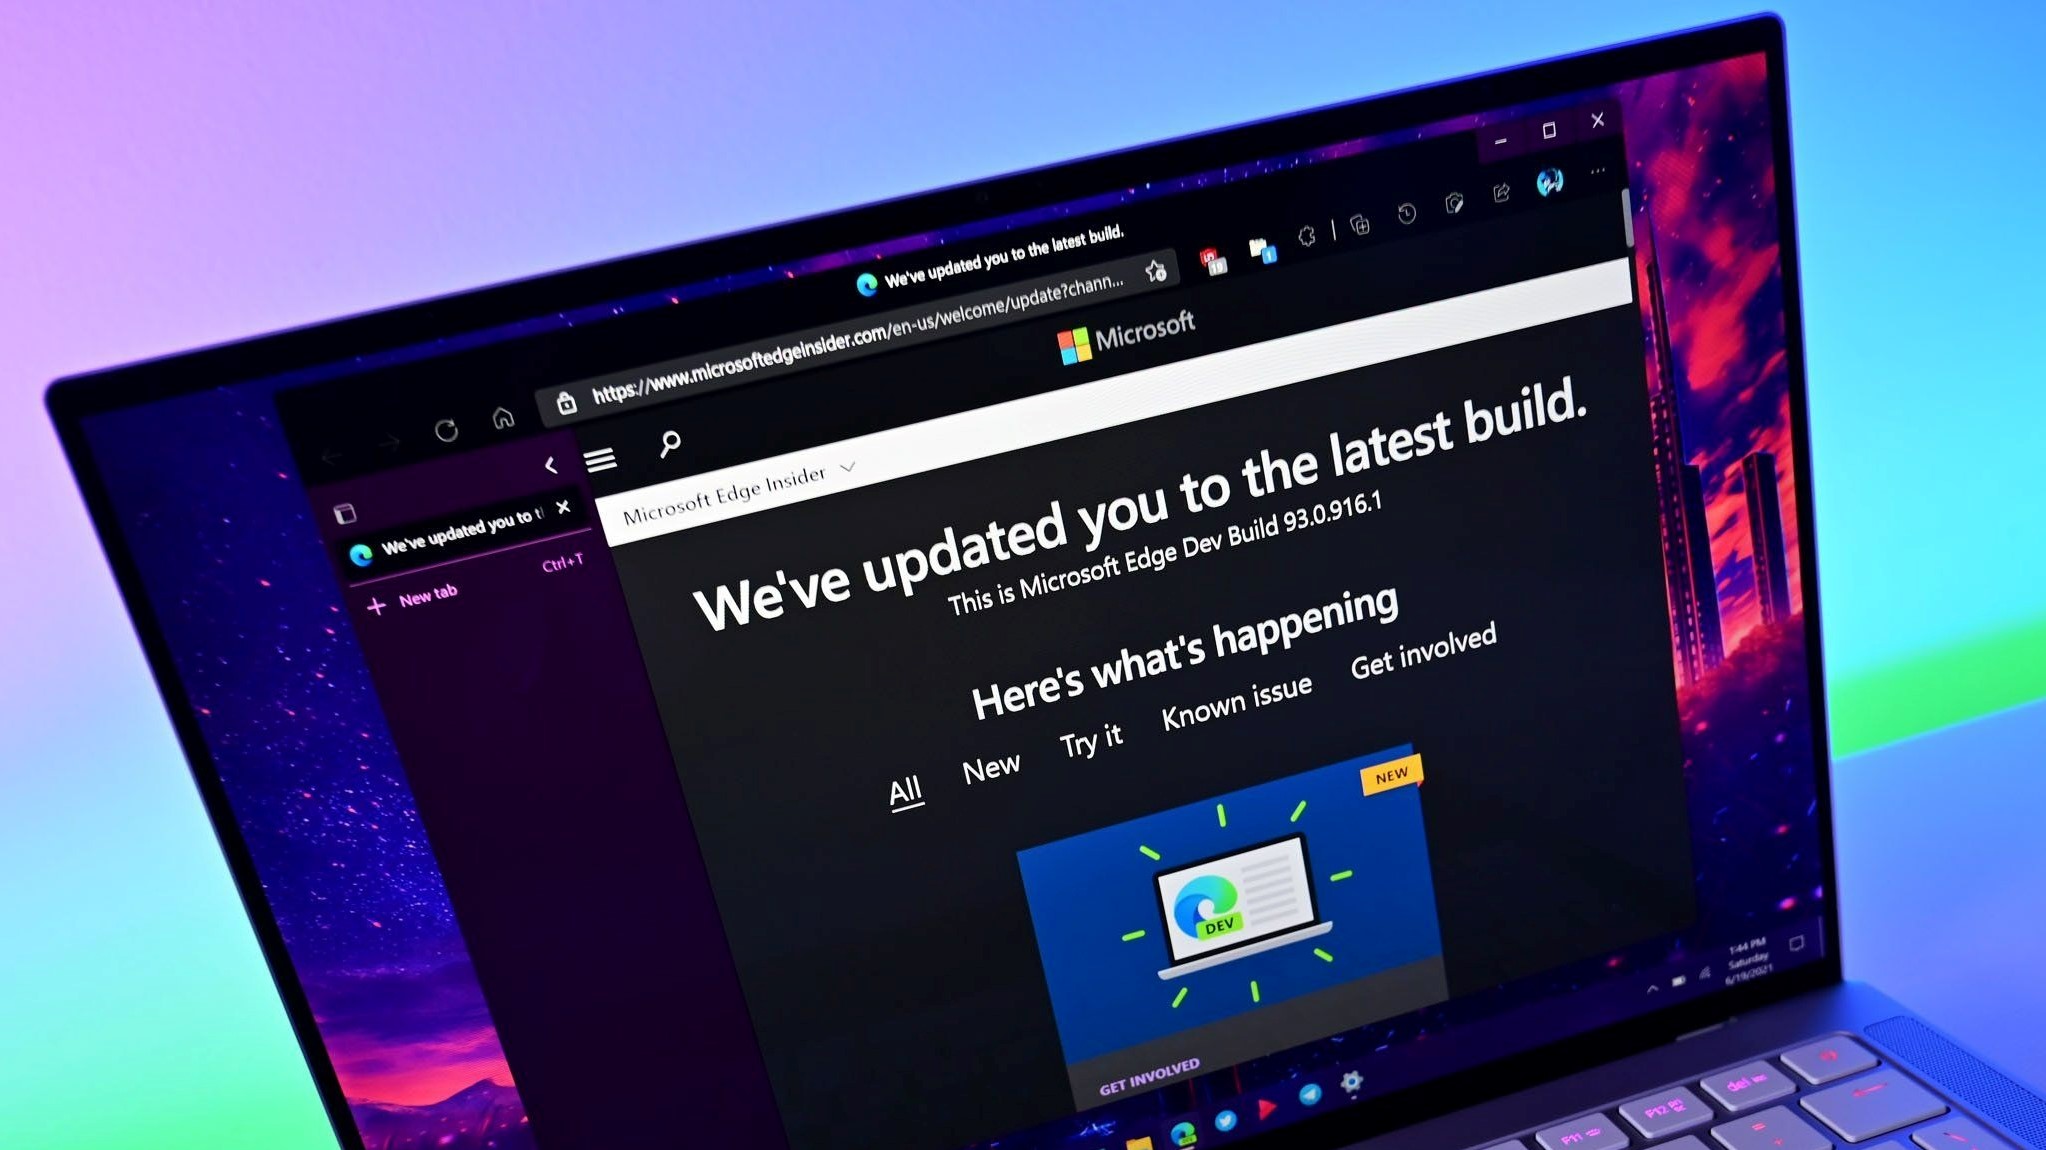Screen dimensions: 2046x1150
Task: Click the Edge settings and more menu icon
Action: tap(1605, 179)
